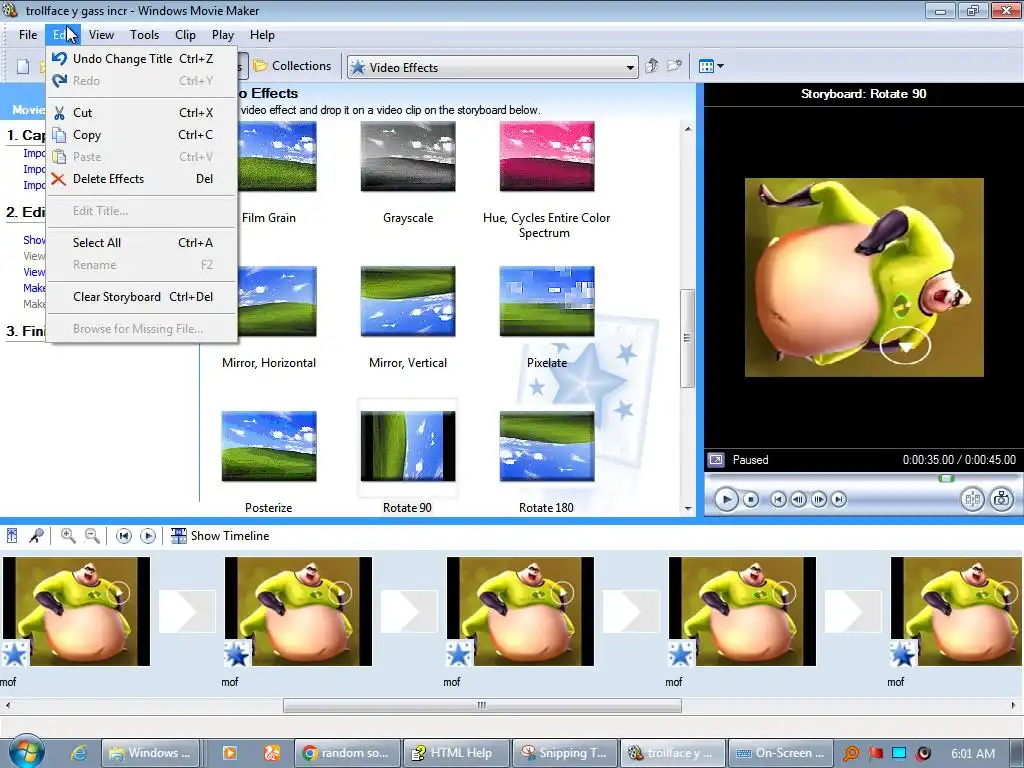
Task: Open the Views dropdown button
Action: click(711, 66)
